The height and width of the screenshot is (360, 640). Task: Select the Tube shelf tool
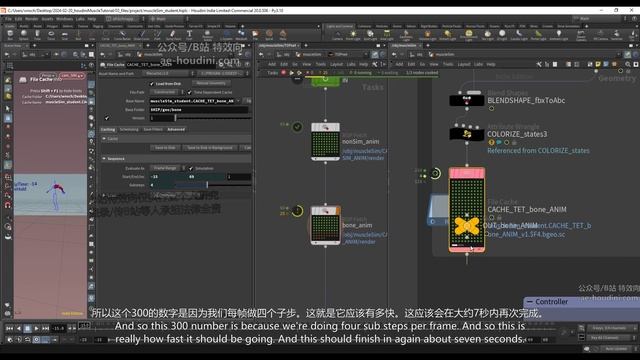(37, 35)
